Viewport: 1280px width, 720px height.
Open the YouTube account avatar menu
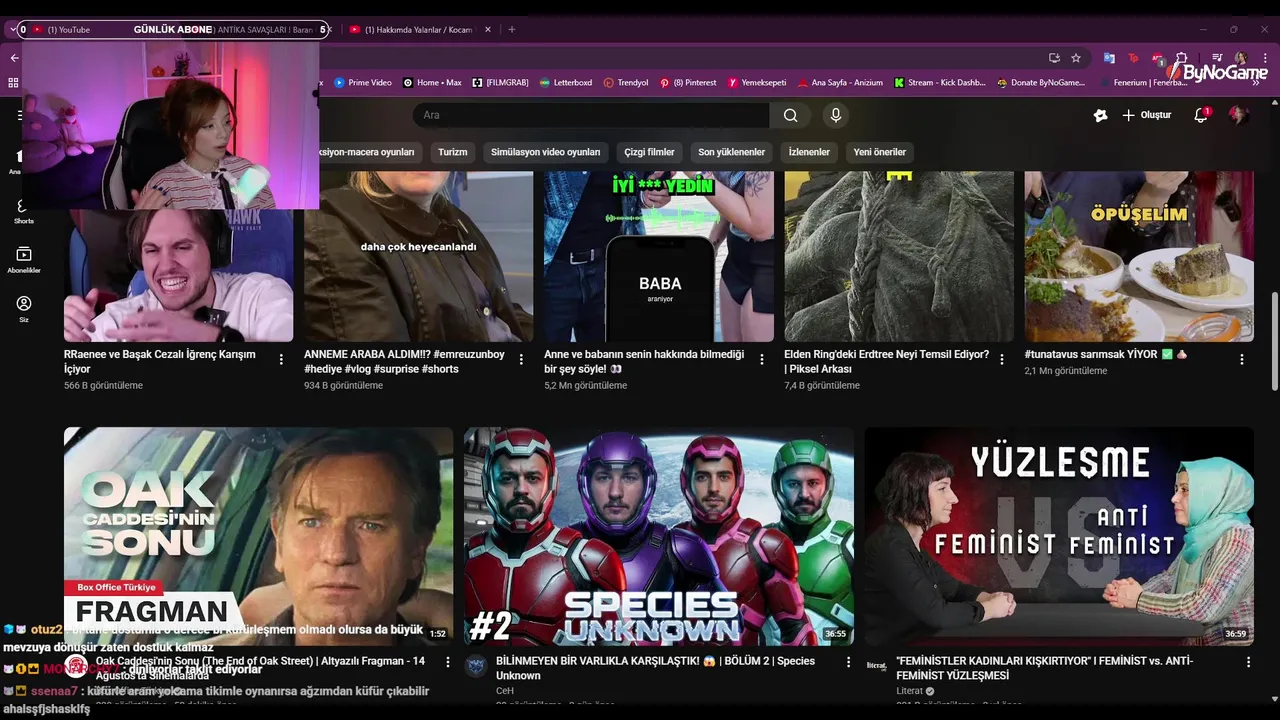pos(1238,115)
